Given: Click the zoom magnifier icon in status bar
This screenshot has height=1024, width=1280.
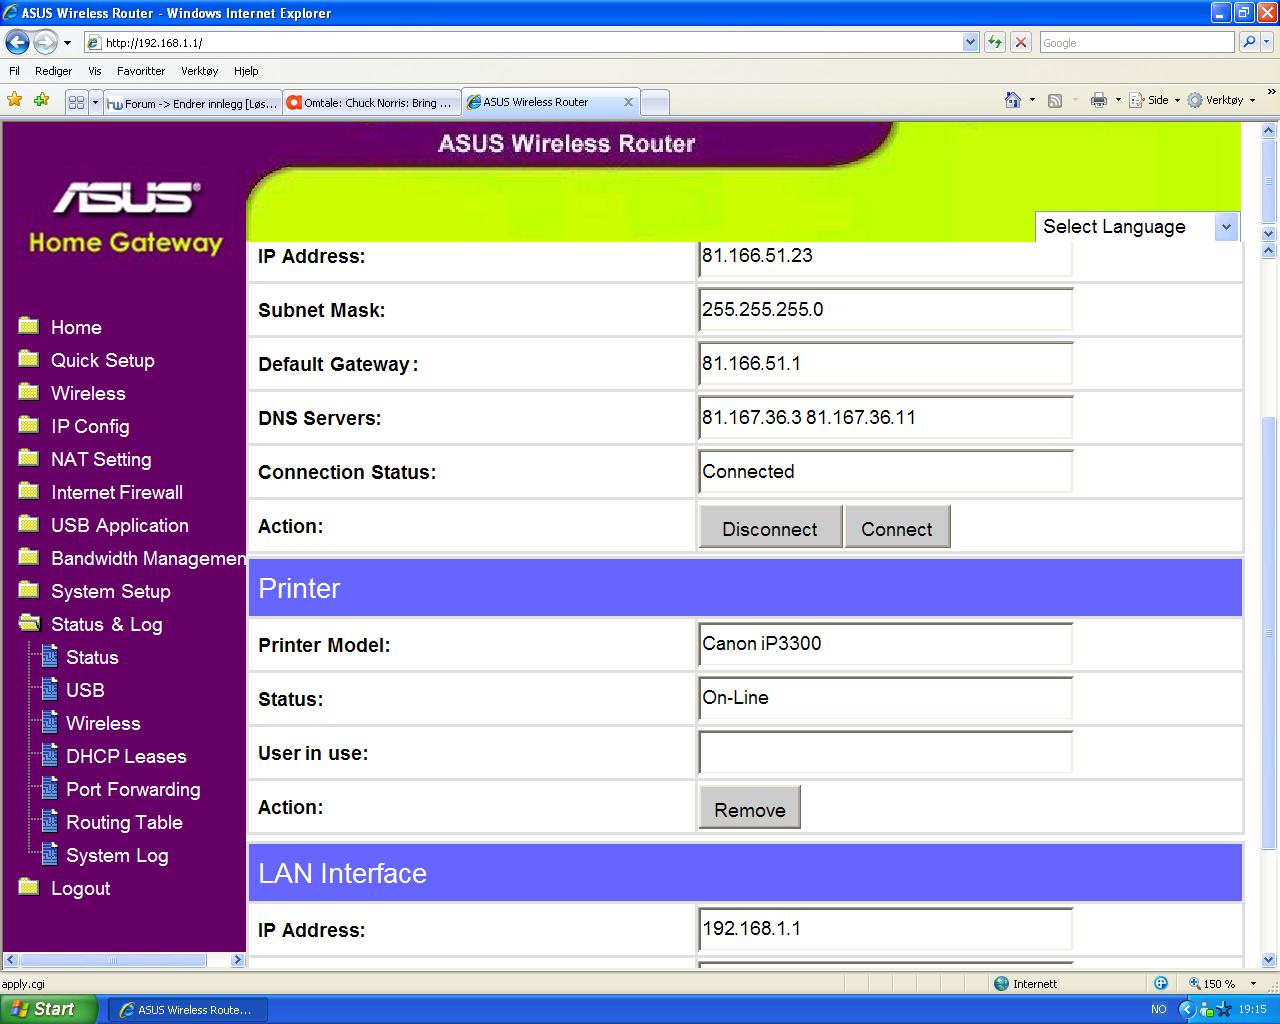Looking at the screenshot, I should tap(1195, 984).
